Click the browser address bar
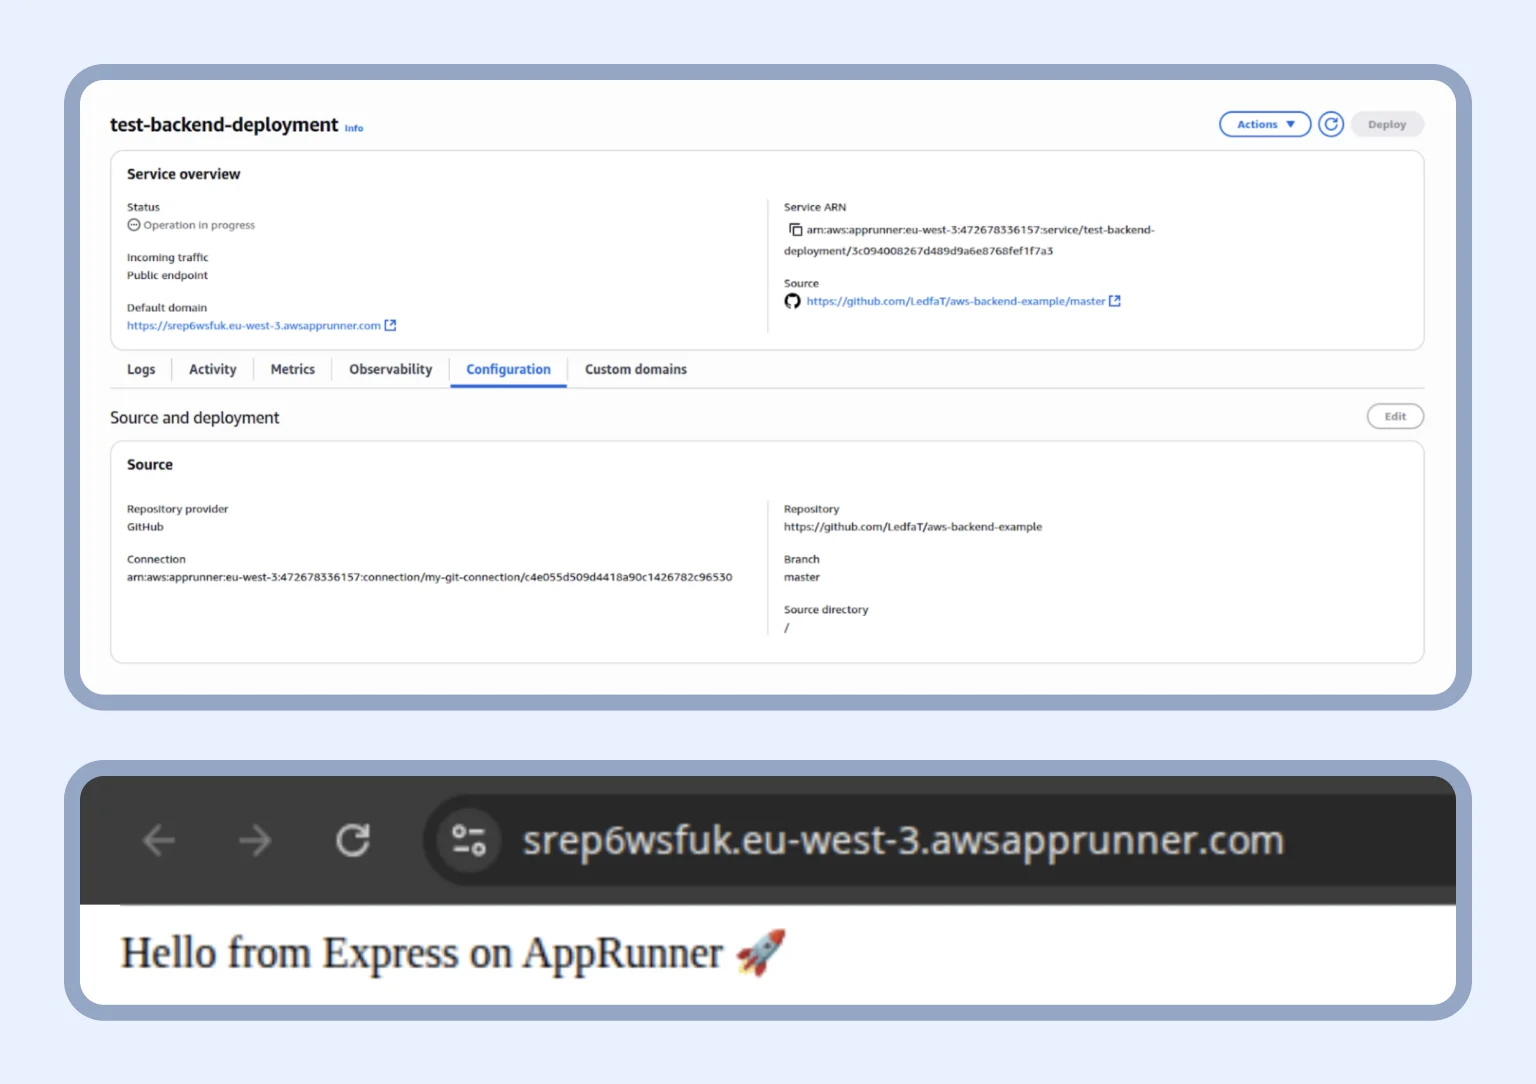The height and width of the screenshot is (1084, 1536). [x=900, y=840]
